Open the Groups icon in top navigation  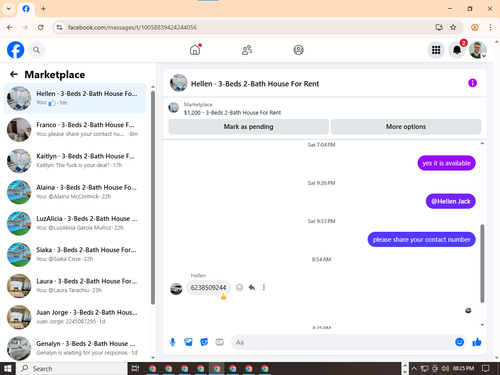point(298,50)
